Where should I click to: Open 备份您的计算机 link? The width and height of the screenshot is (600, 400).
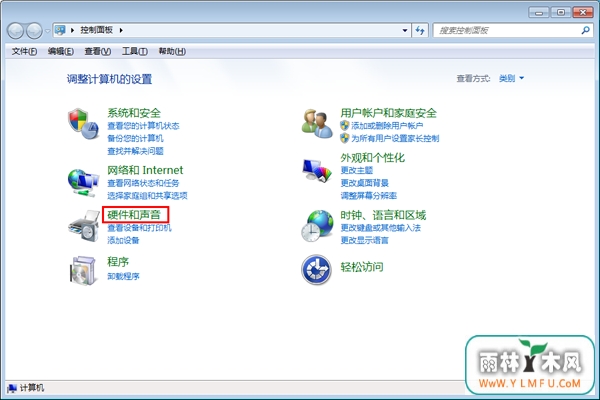pyautogui.click(x=135, y=138)
